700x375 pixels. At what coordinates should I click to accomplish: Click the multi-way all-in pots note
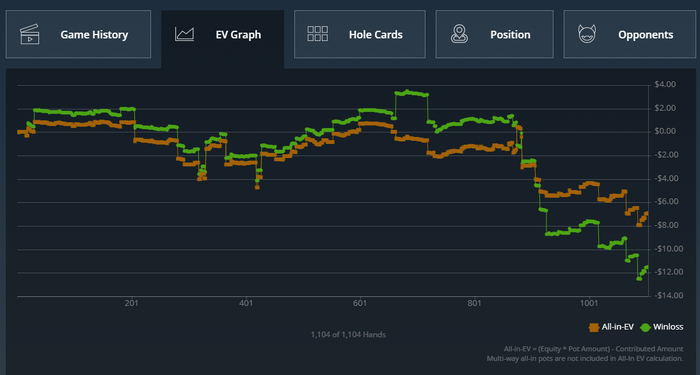[585, 358]
